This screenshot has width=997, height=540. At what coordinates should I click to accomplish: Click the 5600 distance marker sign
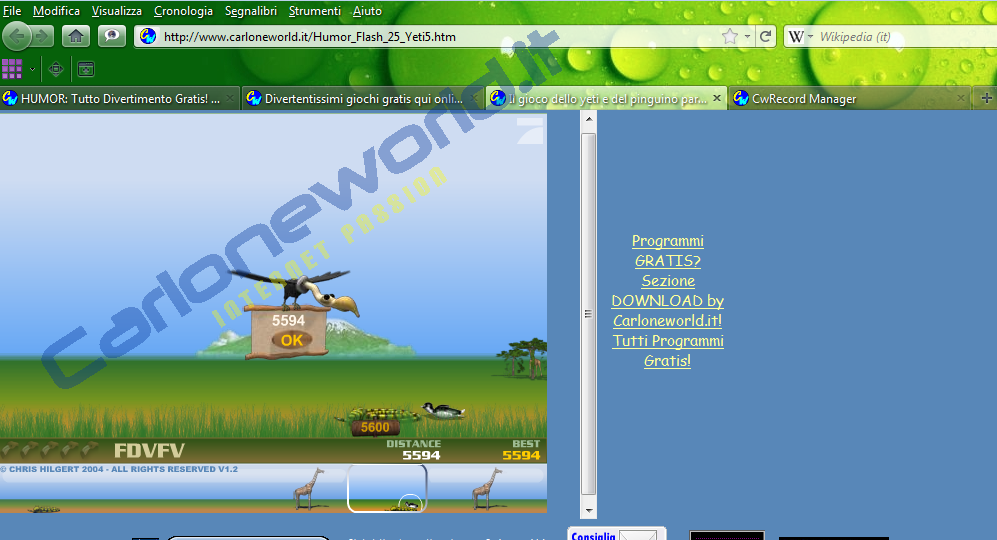375,427
